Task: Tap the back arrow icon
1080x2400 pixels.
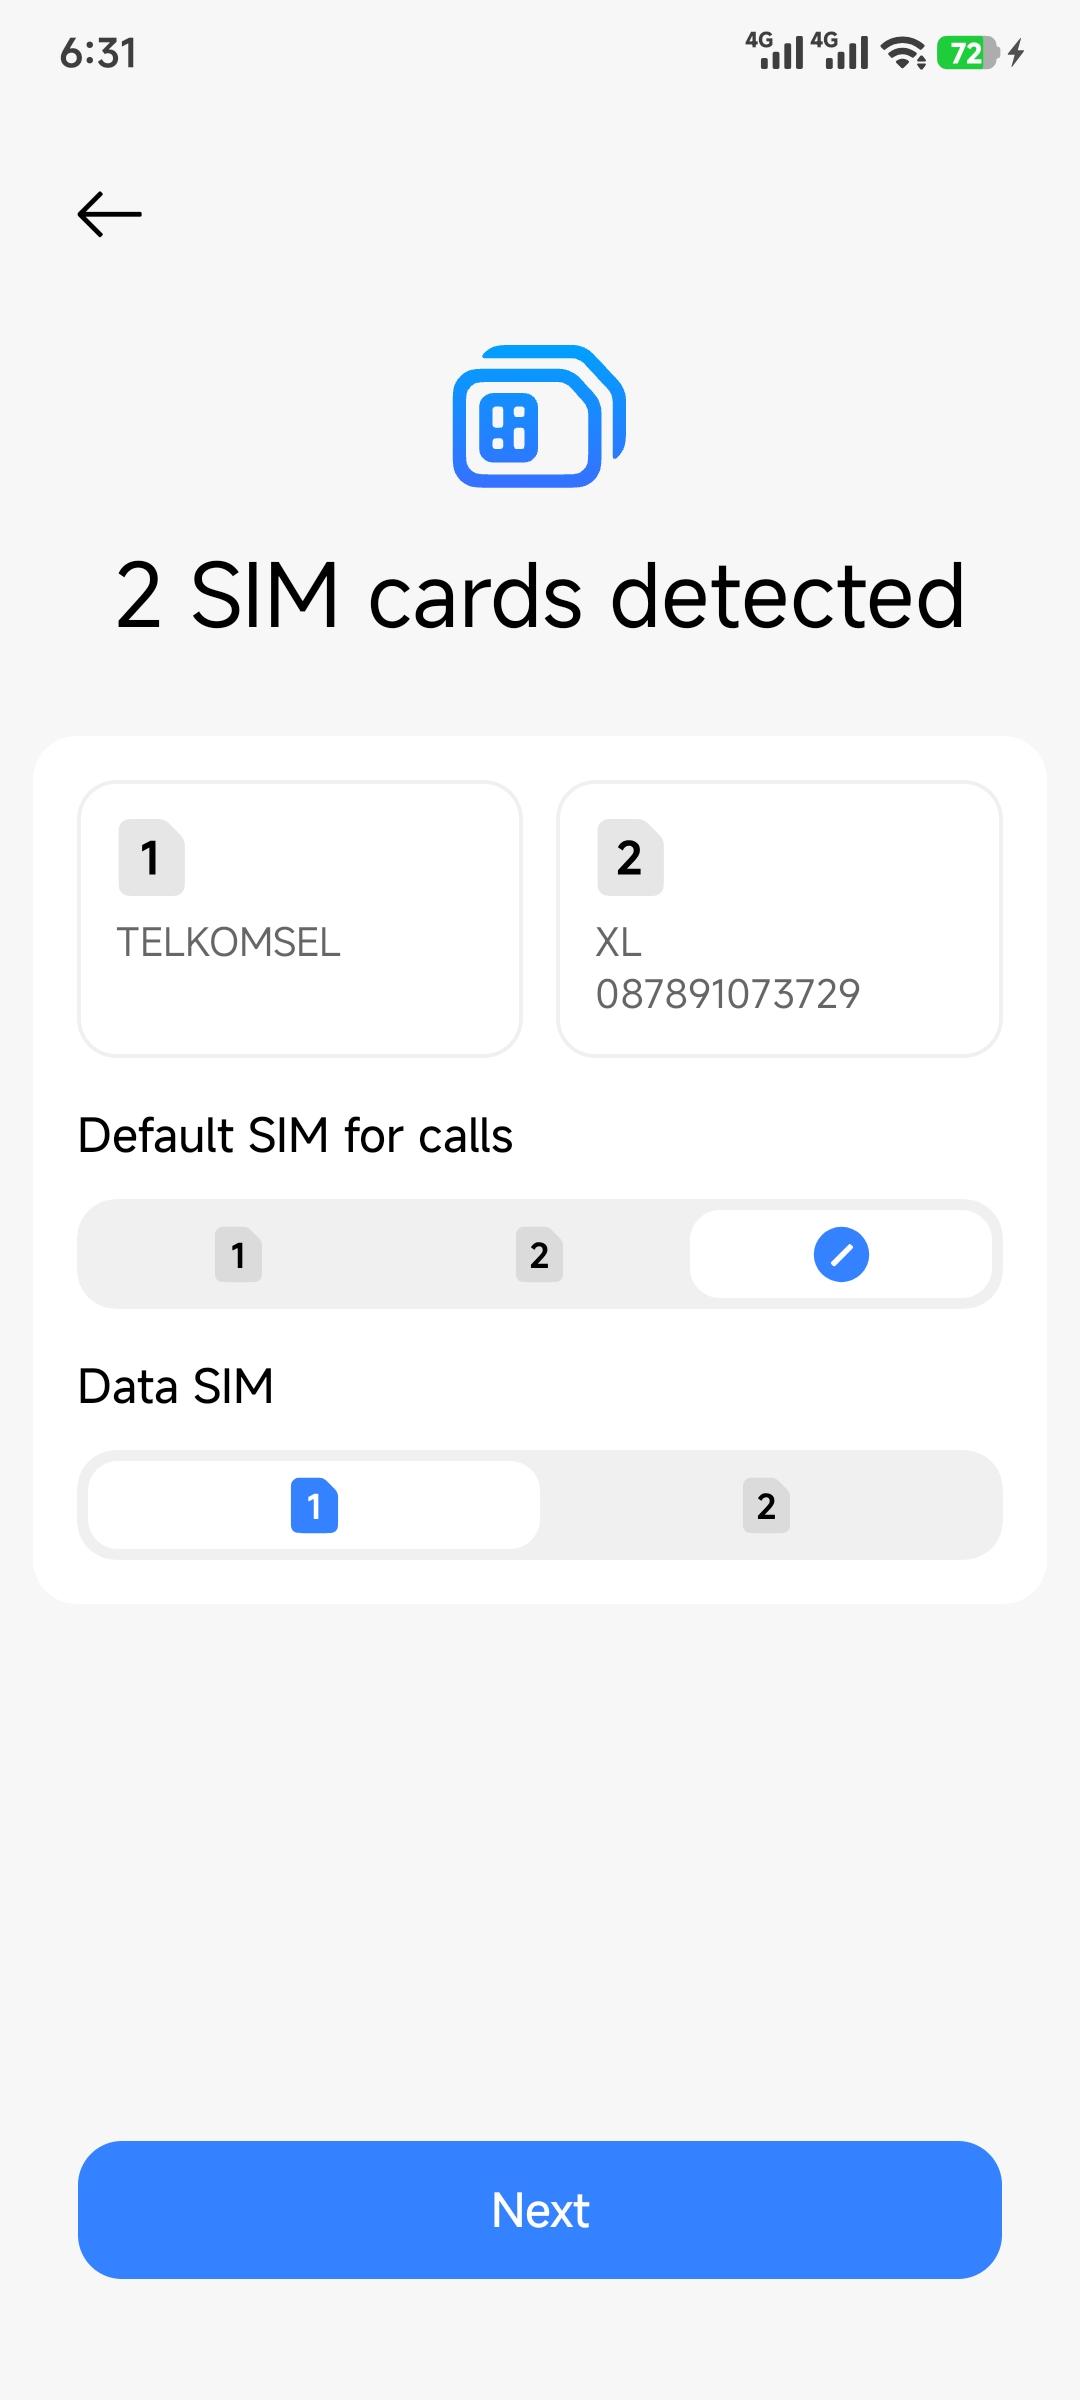Action: pyautogui.click(x=110, y=214)
